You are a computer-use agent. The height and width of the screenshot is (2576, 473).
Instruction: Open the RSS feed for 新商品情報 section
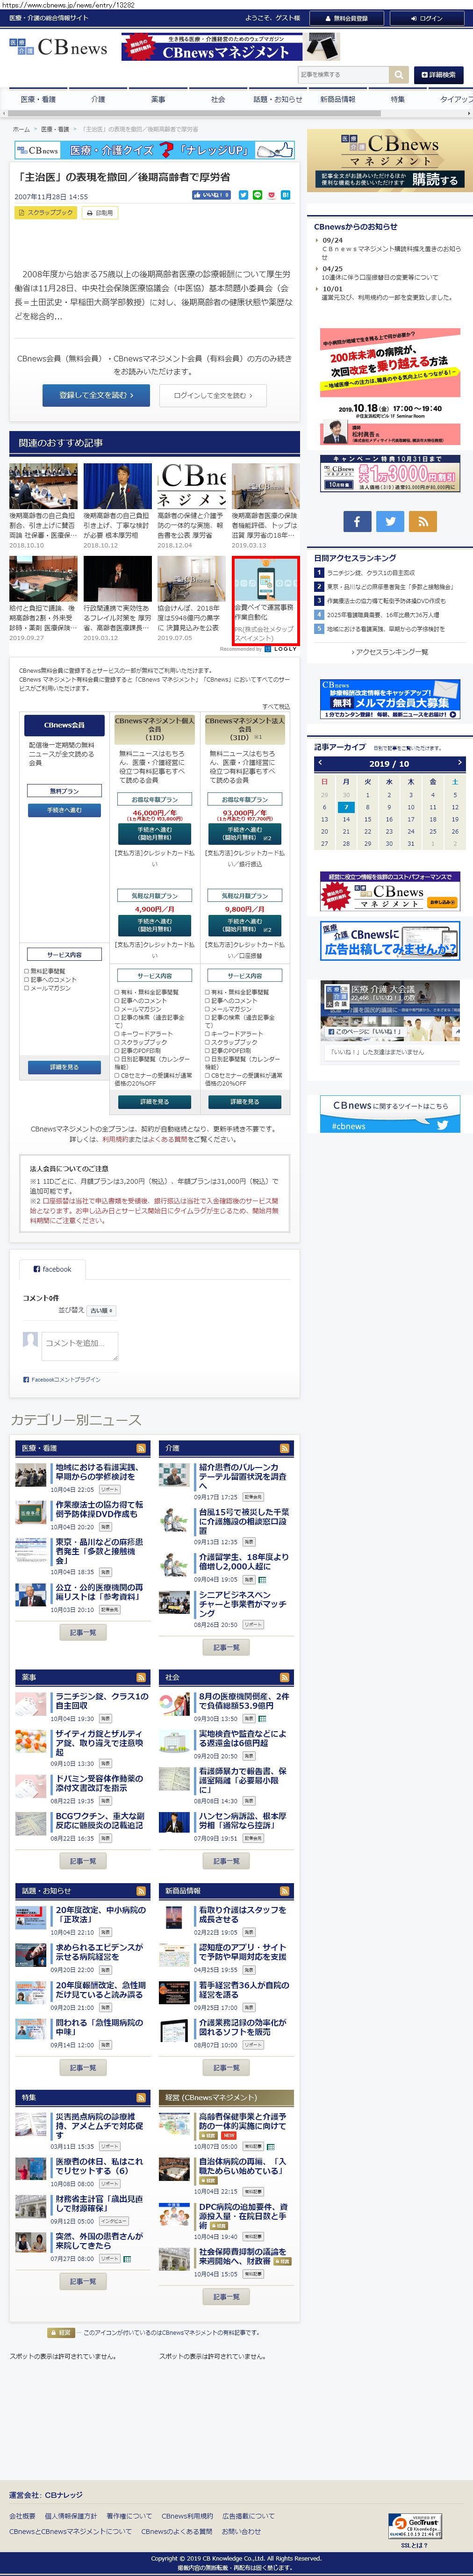point(285,1891)
